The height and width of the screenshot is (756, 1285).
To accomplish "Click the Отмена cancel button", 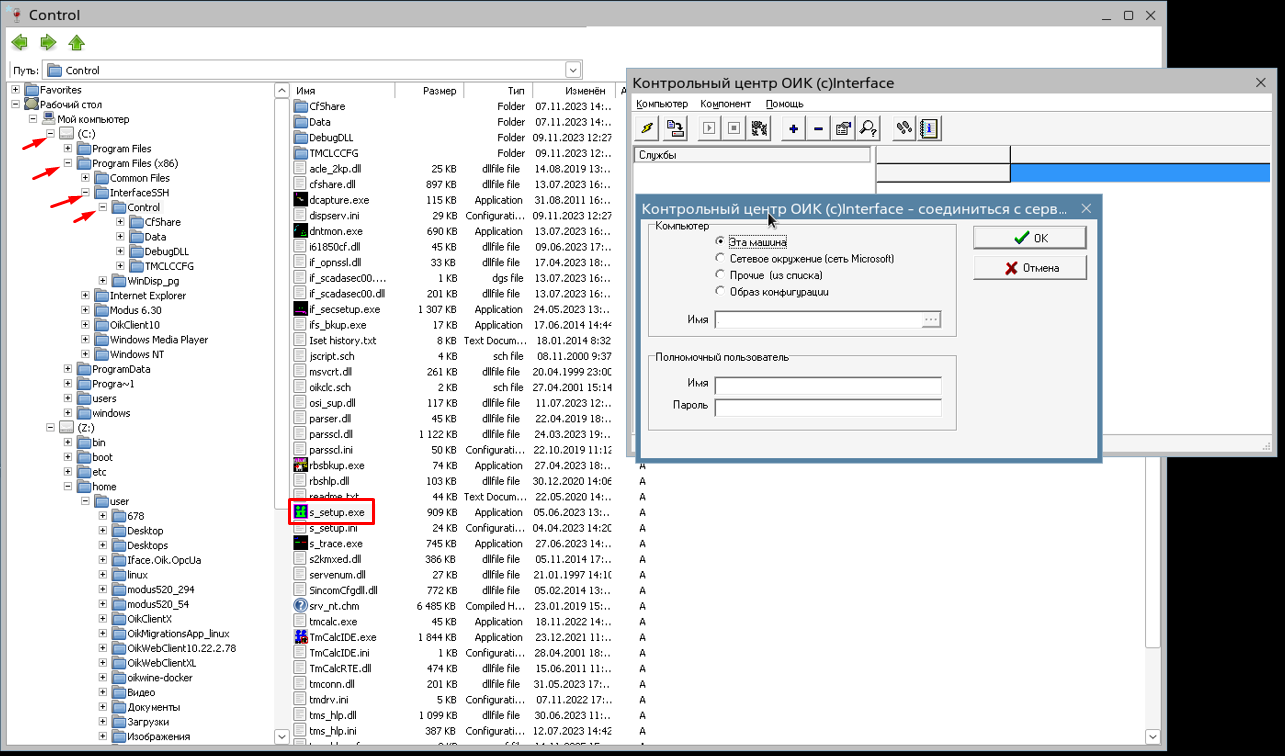I will pos(1030,268).
